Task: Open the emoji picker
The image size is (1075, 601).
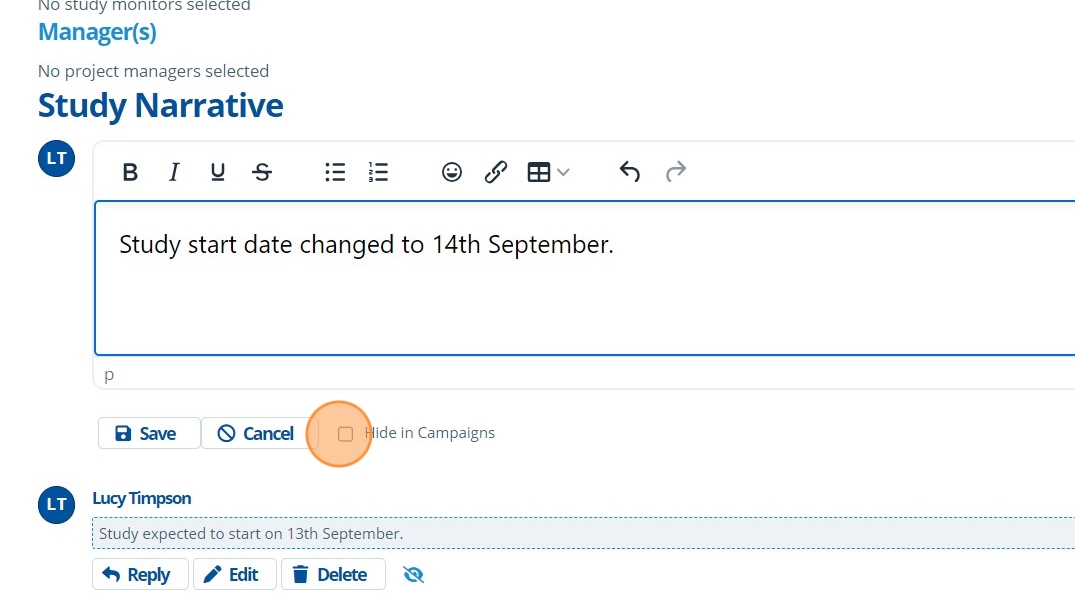Action: [x=452, y=172]
